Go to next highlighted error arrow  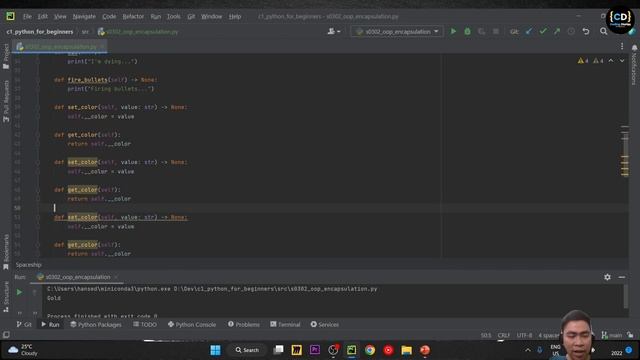pyautogui.click(x=622, y=61)
